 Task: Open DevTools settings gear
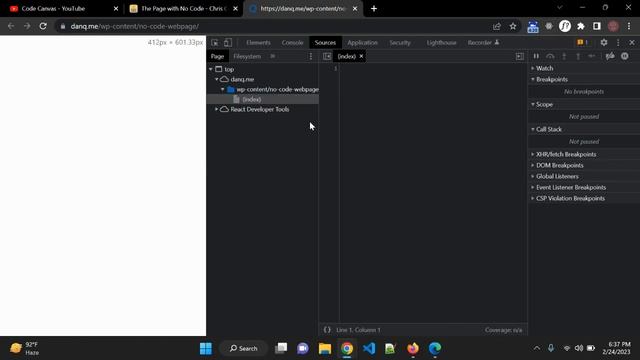tap(604, 42)
